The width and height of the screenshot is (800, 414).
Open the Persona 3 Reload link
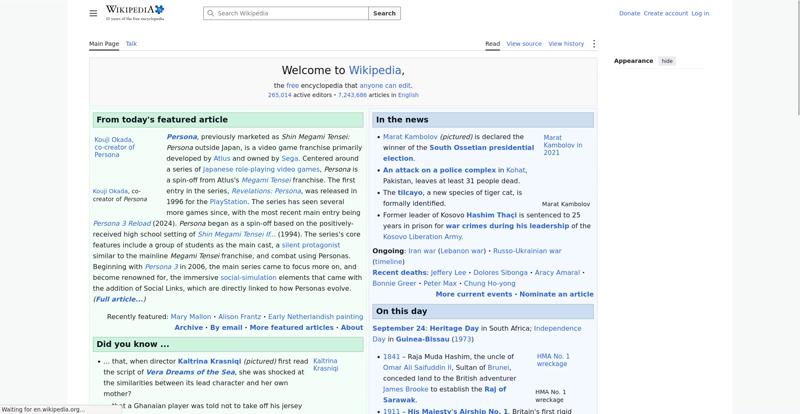click(x=122, y=224)
